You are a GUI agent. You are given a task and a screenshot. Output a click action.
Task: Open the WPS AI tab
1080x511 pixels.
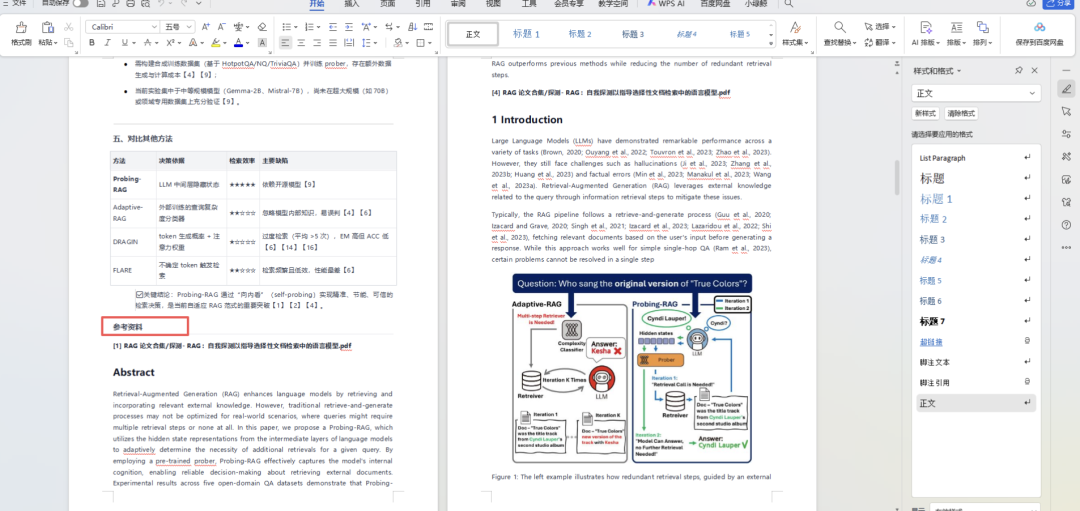click(665, 3)
